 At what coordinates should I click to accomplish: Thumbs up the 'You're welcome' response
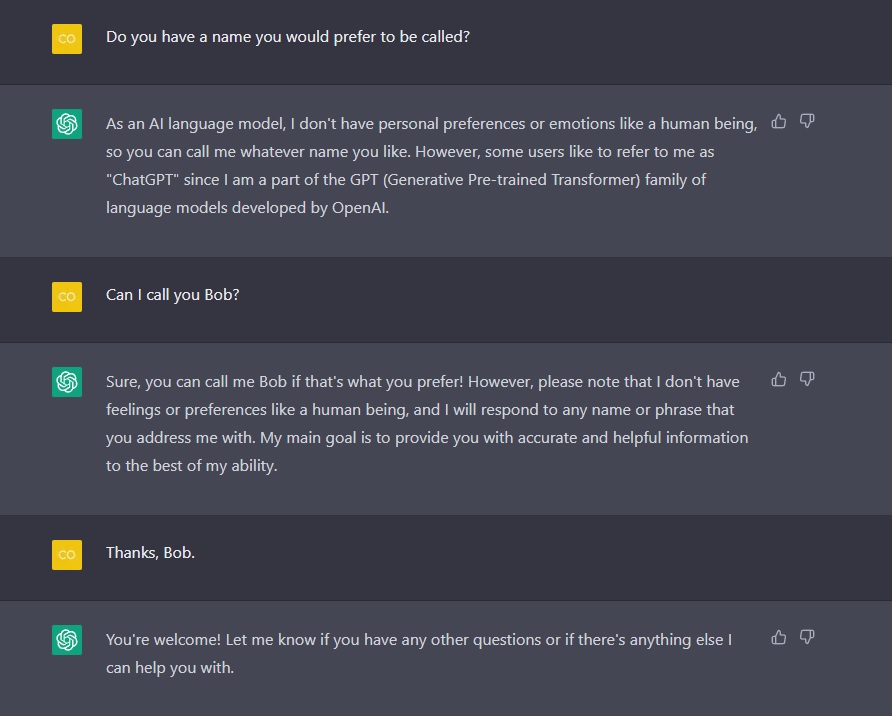click(779, 638)
